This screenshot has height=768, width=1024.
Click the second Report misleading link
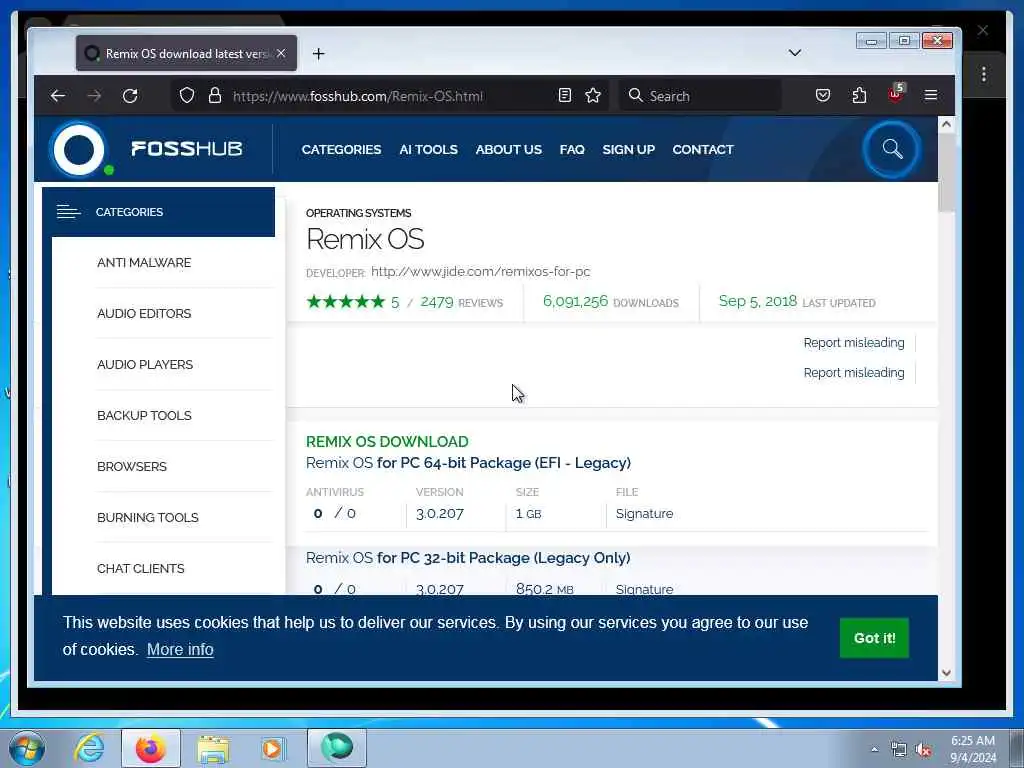(854, 373)
